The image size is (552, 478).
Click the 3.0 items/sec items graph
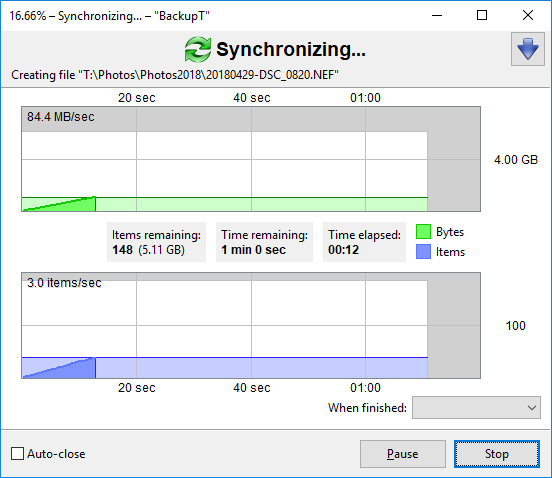(x=251, y=325)
